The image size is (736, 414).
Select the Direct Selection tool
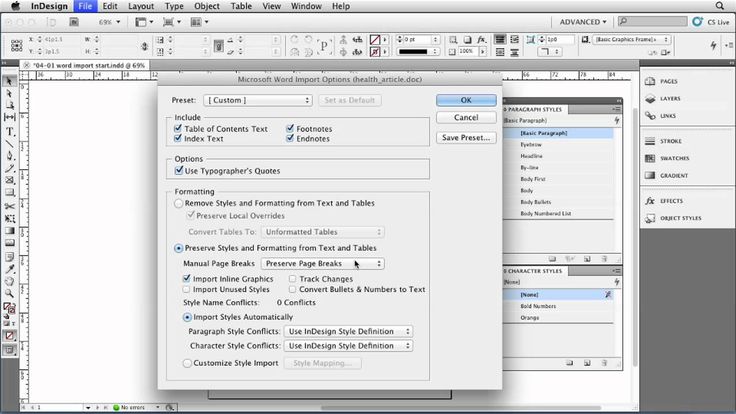[9, 94]
